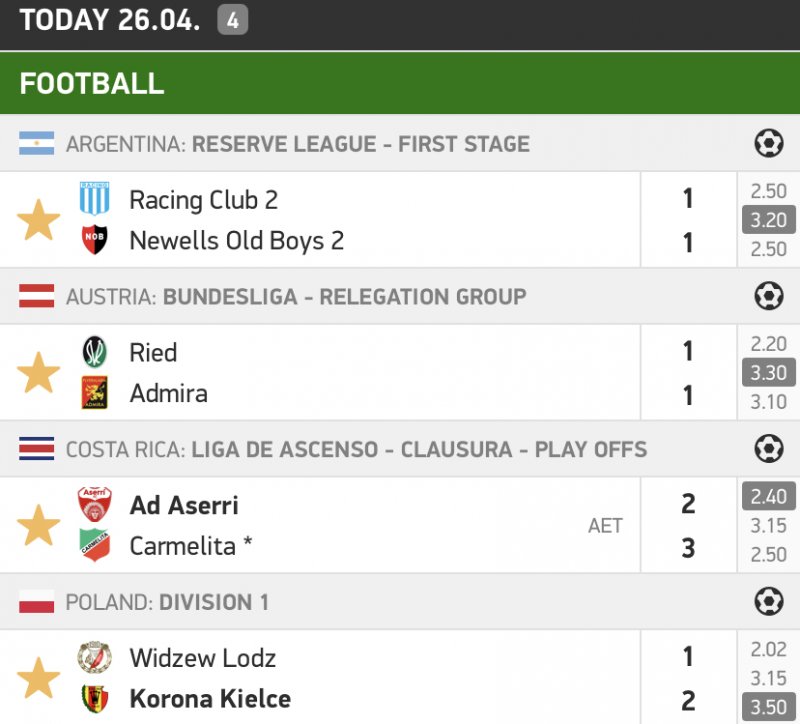Collapse the Argentina Reserve League header
This screenshot has width=800, height=724.
coord(298,144)
